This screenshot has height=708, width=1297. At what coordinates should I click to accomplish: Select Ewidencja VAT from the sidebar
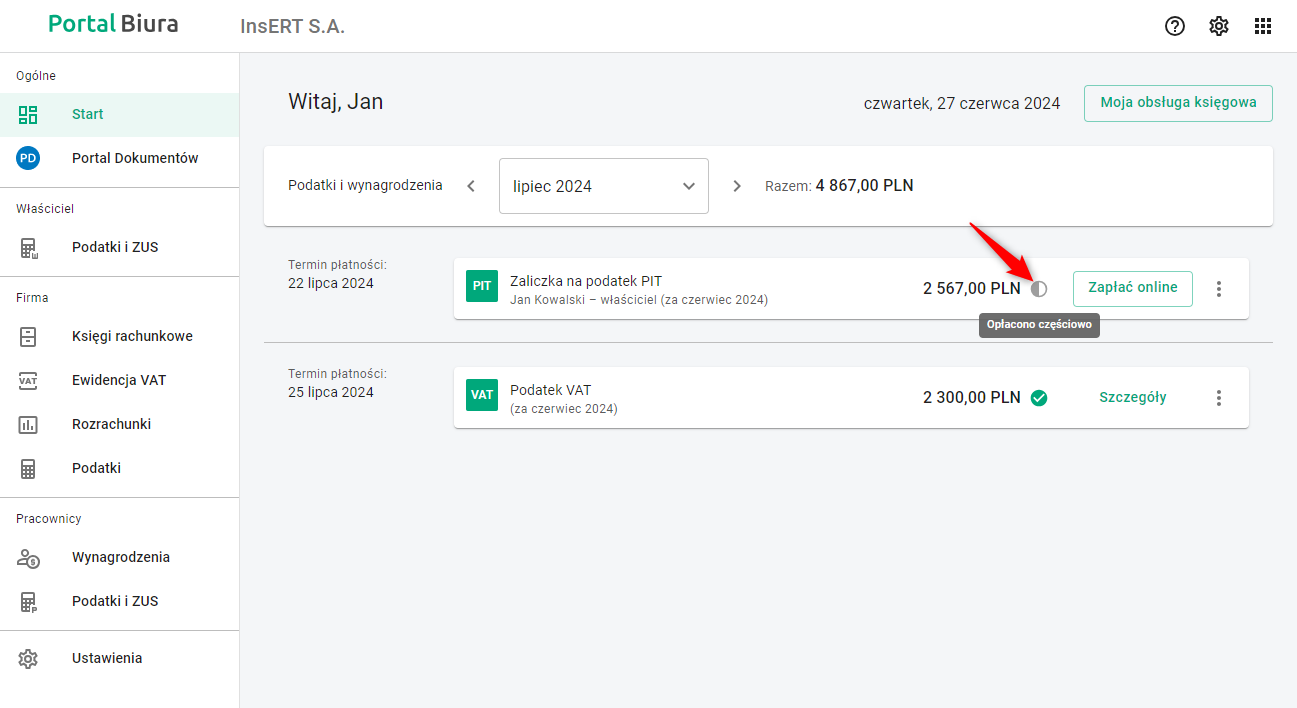click(119, 380)
